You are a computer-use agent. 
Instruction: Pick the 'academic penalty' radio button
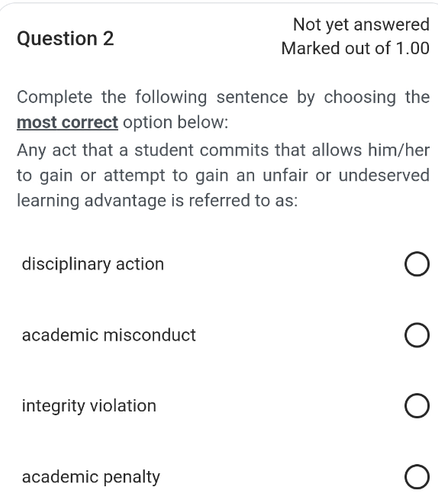[x=417, y=477]
